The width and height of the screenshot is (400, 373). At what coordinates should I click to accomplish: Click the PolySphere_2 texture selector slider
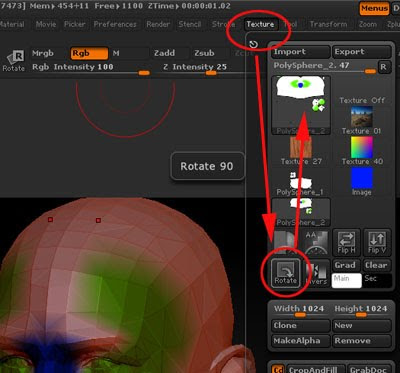point(324,67)
